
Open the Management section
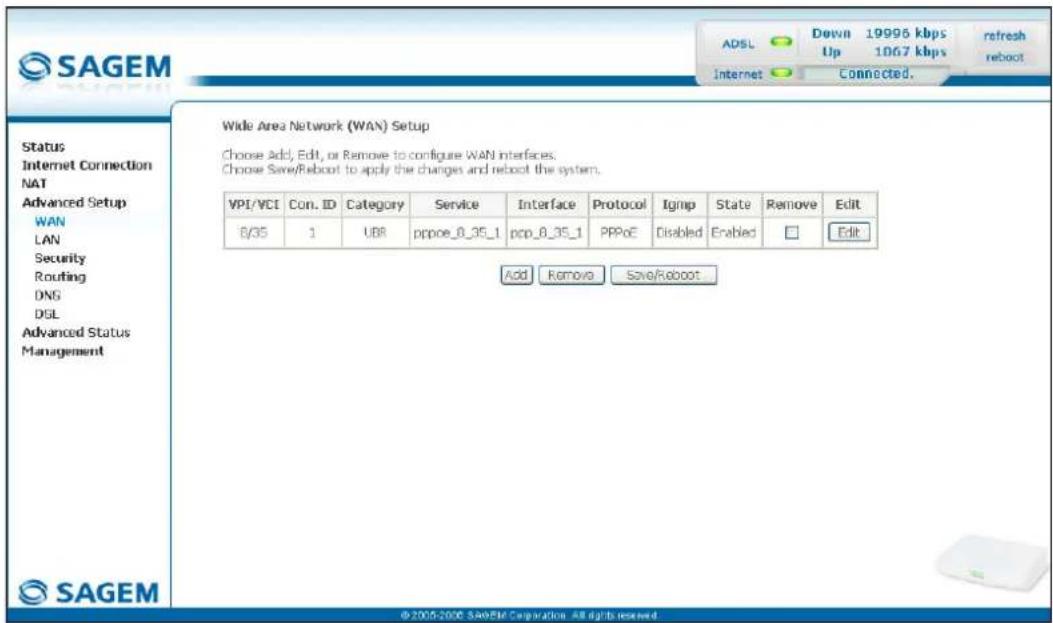[62, 351]
